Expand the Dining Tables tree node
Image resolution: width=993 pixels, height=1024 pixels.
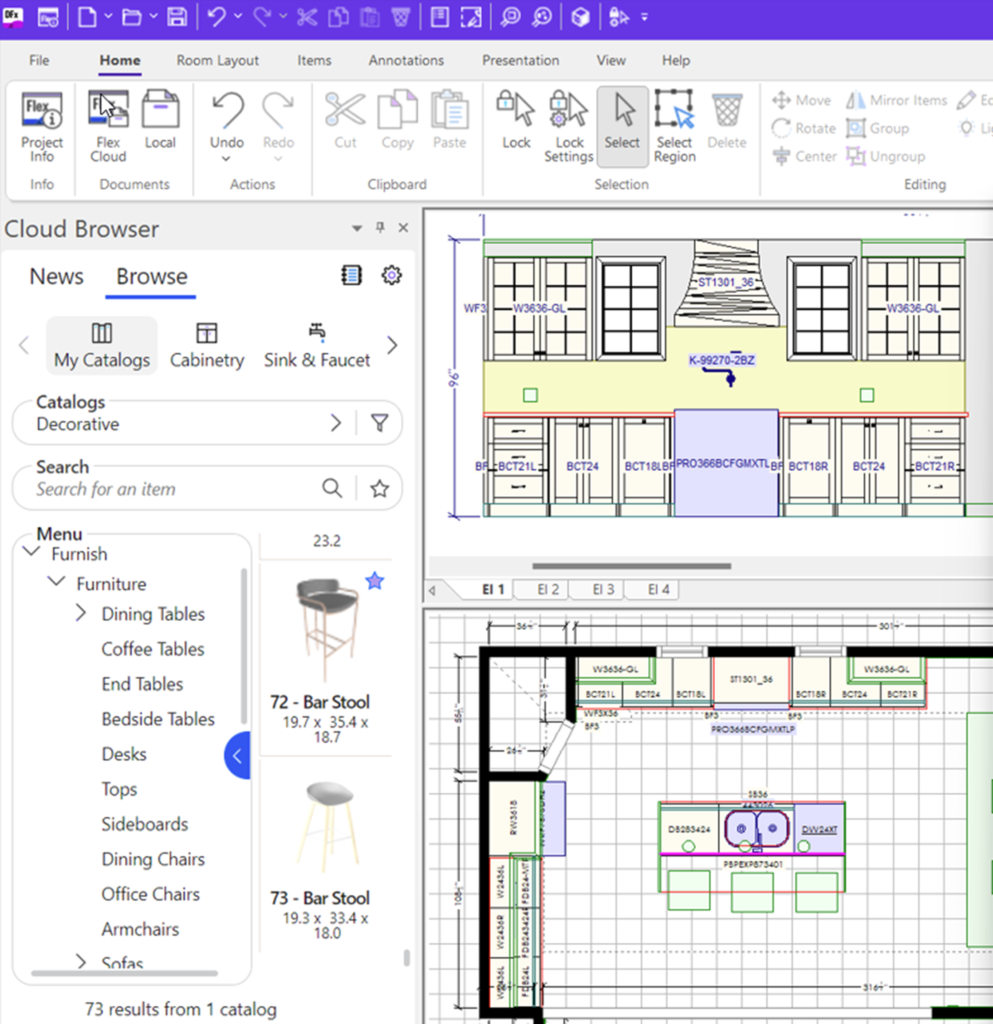tap(81, 614)
